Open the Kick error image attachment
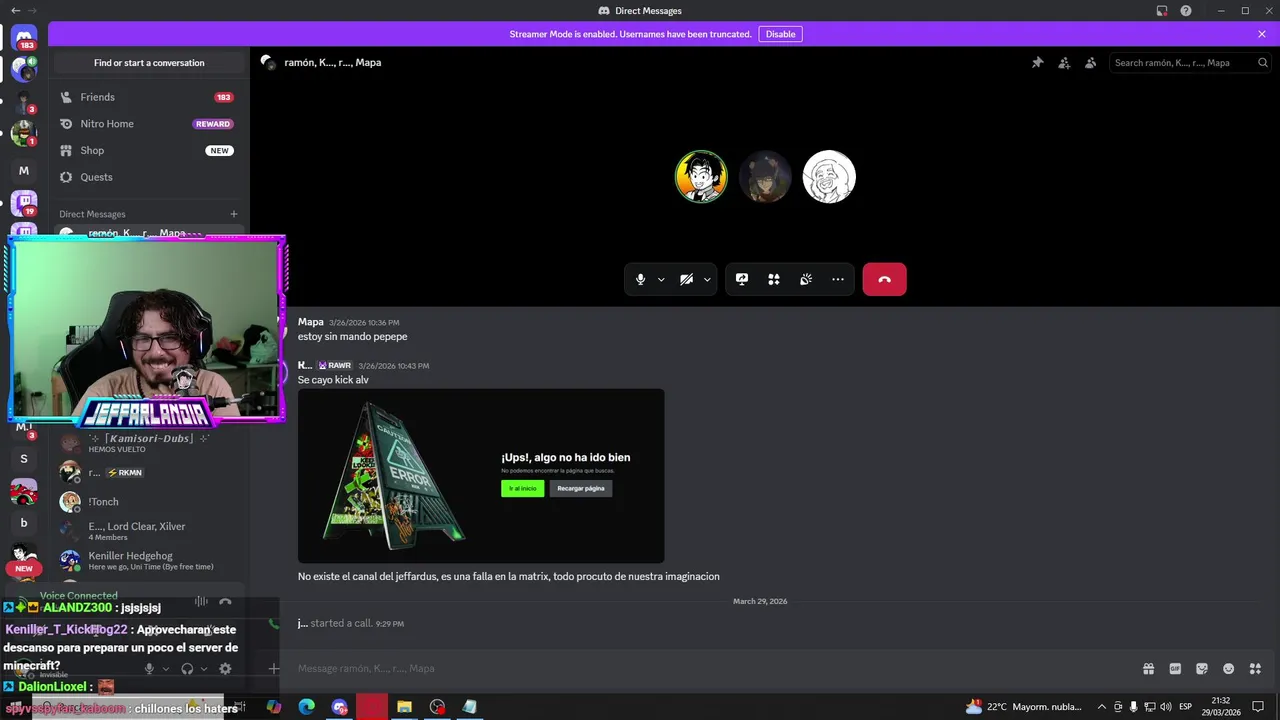 click(x=481, y=476)
